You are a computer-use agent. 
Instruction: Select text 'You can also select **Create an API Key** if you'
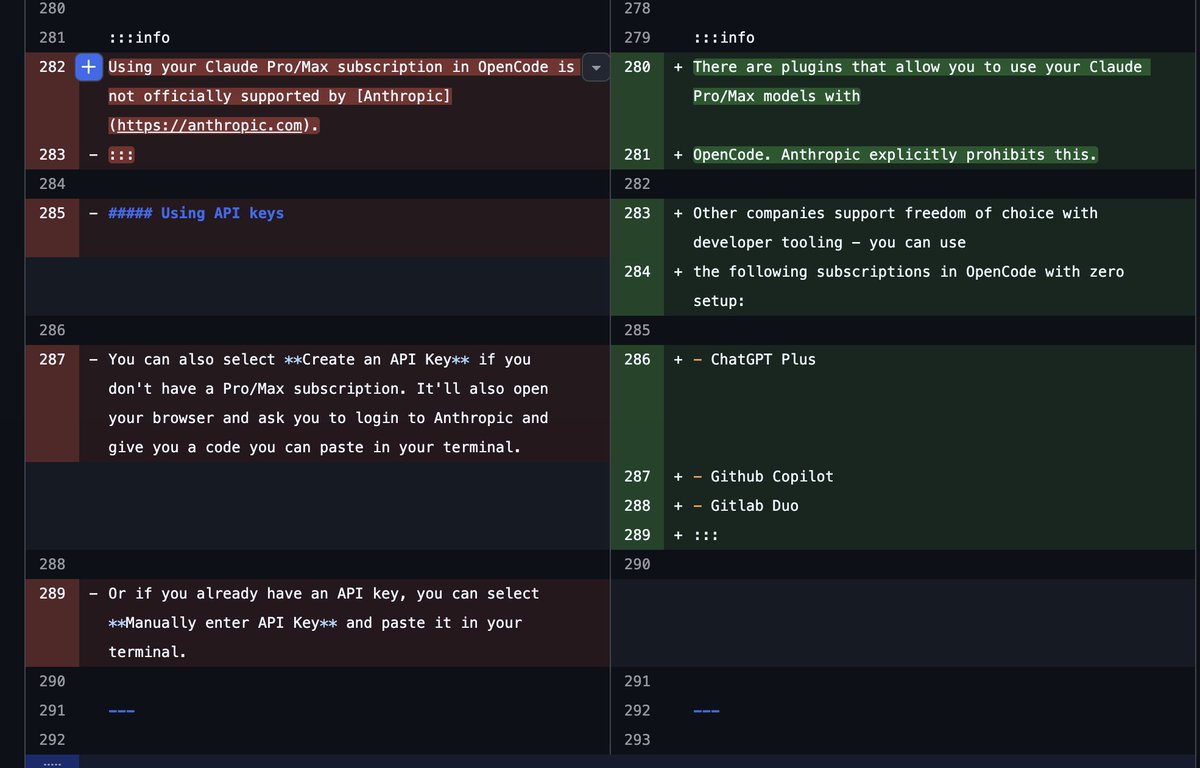320,359
